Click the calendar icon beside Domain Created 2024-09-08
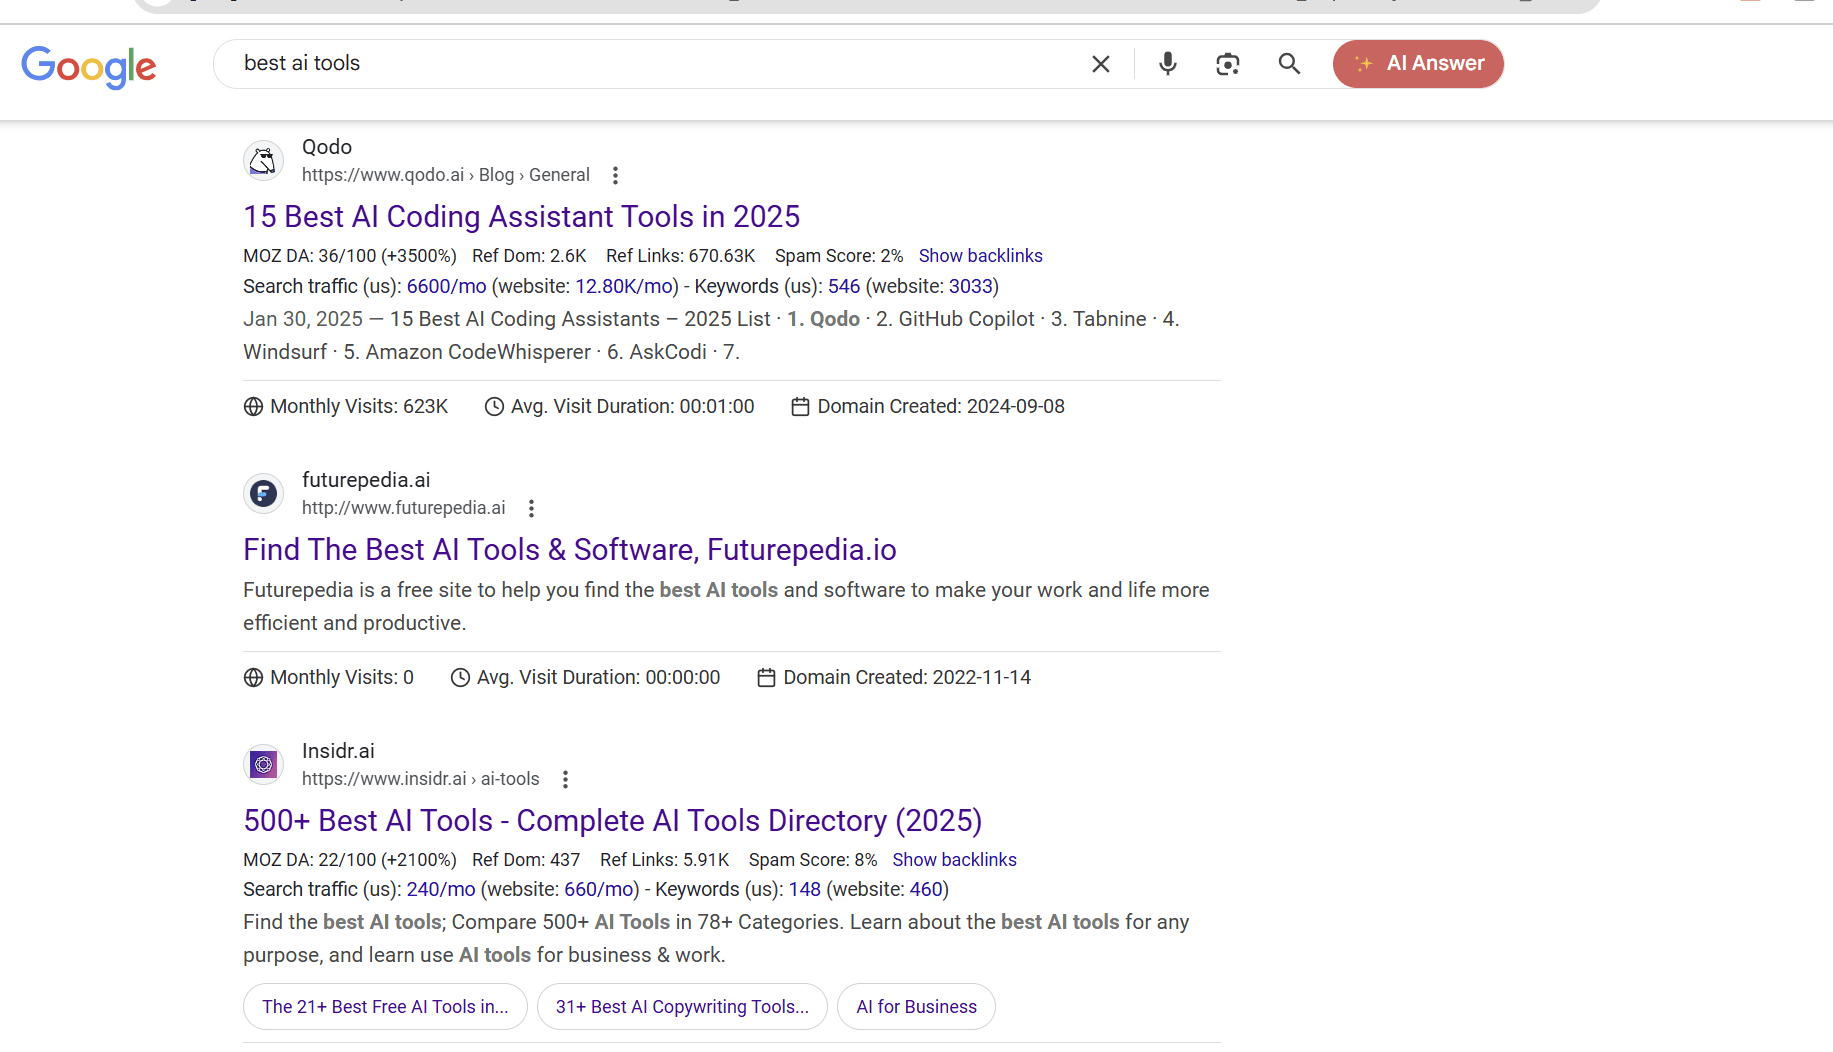This screenshot has width=1833, height=1052. coord(800,407)
